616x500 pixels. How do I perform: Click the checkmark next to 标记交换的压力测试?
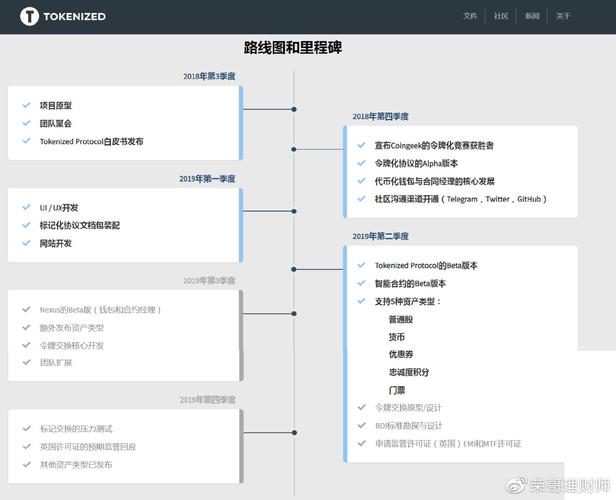(26, 428)
